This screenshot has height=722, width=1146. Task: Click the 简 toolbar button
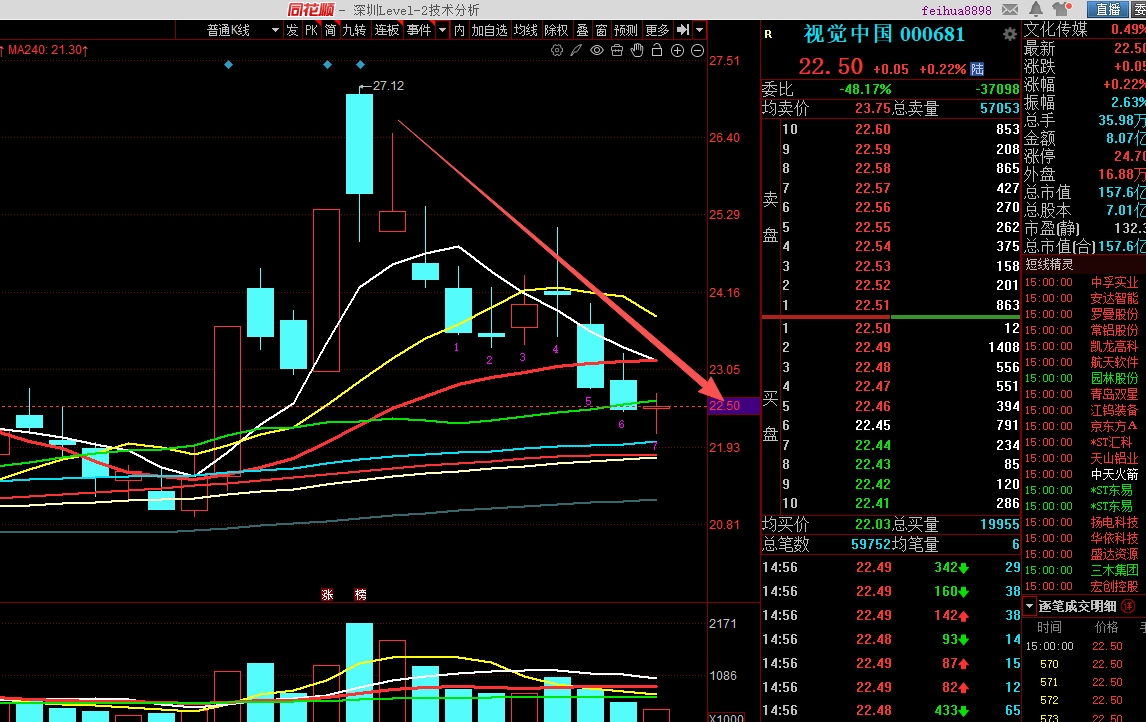(x=330, y=30)
